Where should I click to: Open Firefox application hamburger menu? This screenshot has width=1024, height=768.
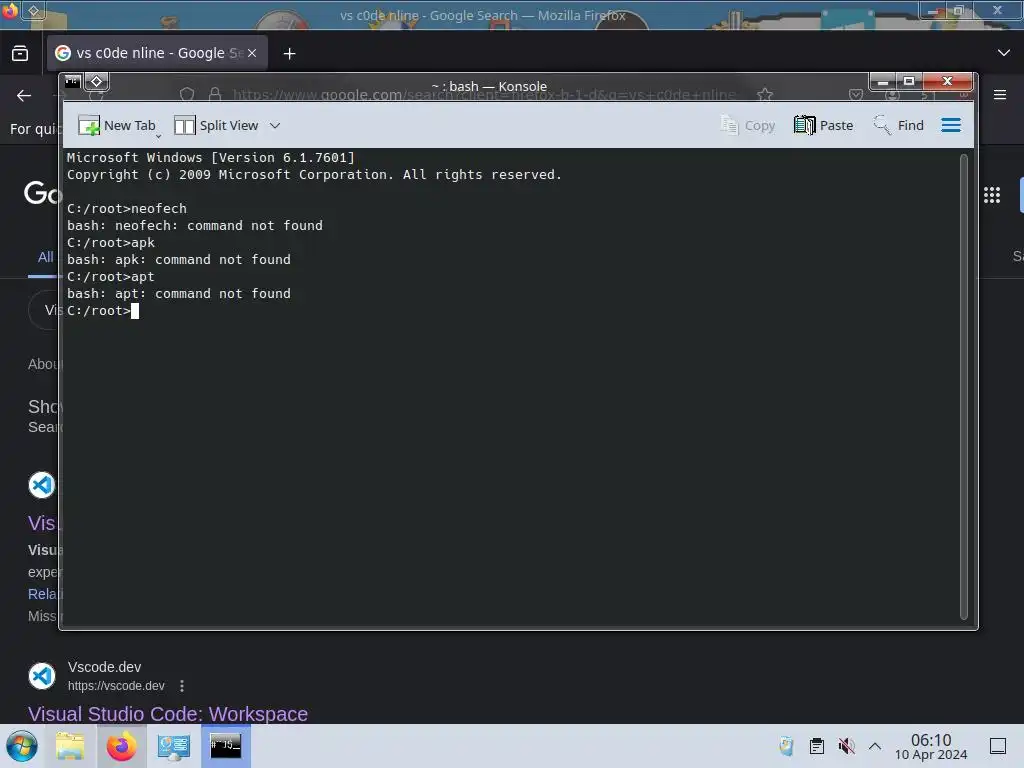(x=1000, y=95)
